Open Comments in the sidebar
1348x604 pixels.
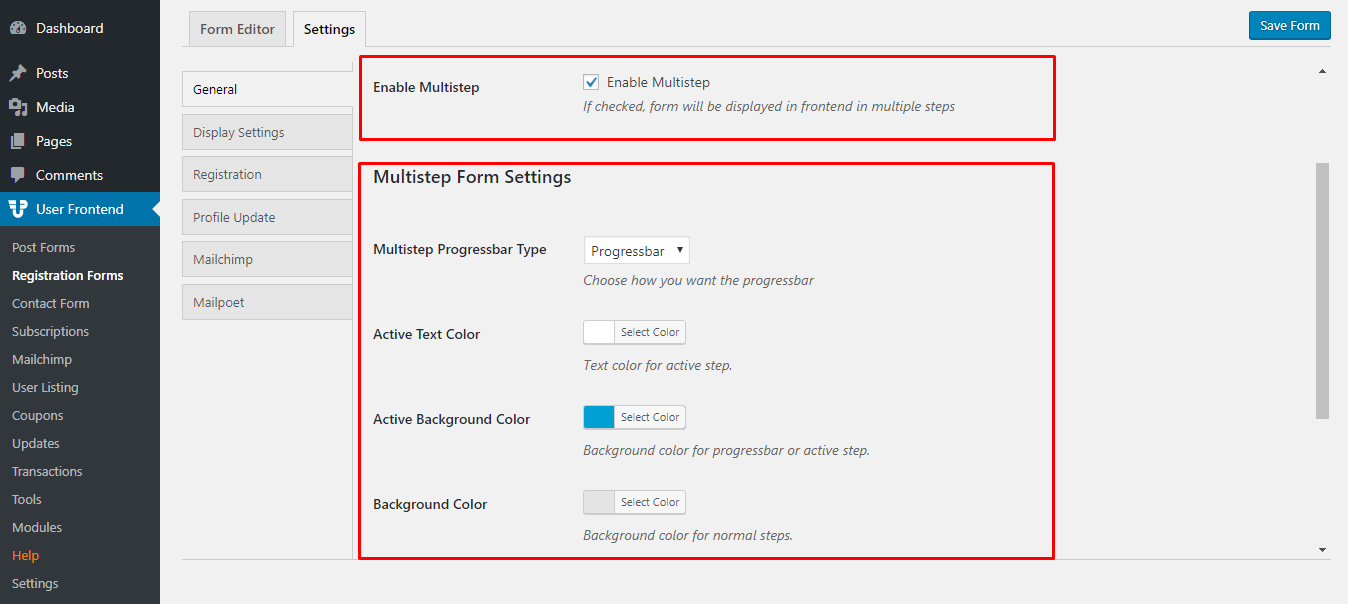tap(80, 175)
